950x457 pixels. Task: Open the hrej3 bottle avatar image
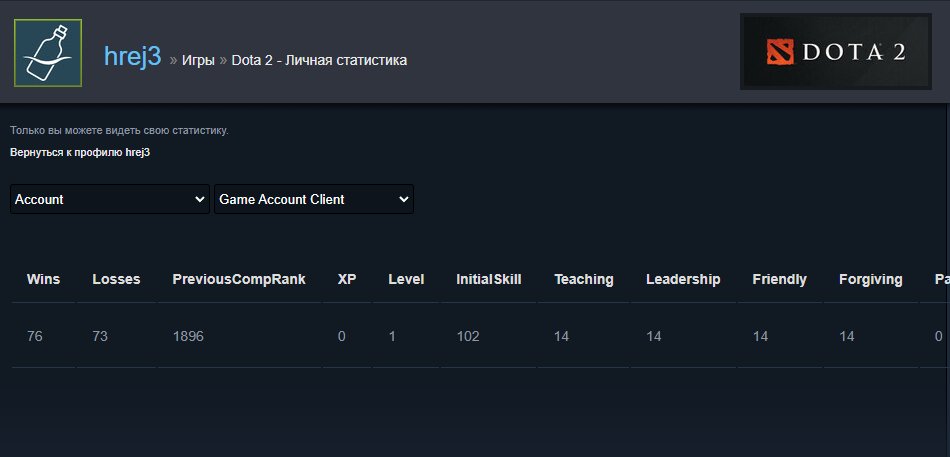[x=48, y=53]
